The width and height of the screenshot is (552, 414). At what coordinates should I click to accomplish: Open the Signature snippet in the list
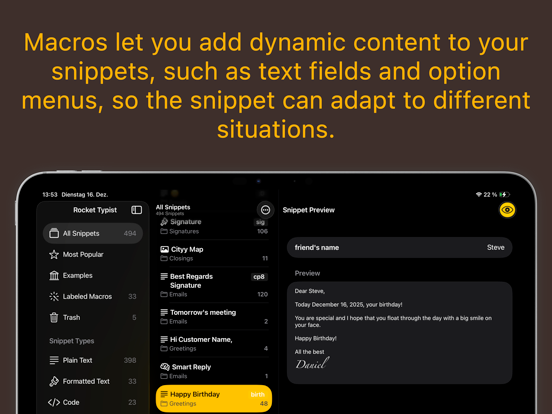tap(214, 226)
